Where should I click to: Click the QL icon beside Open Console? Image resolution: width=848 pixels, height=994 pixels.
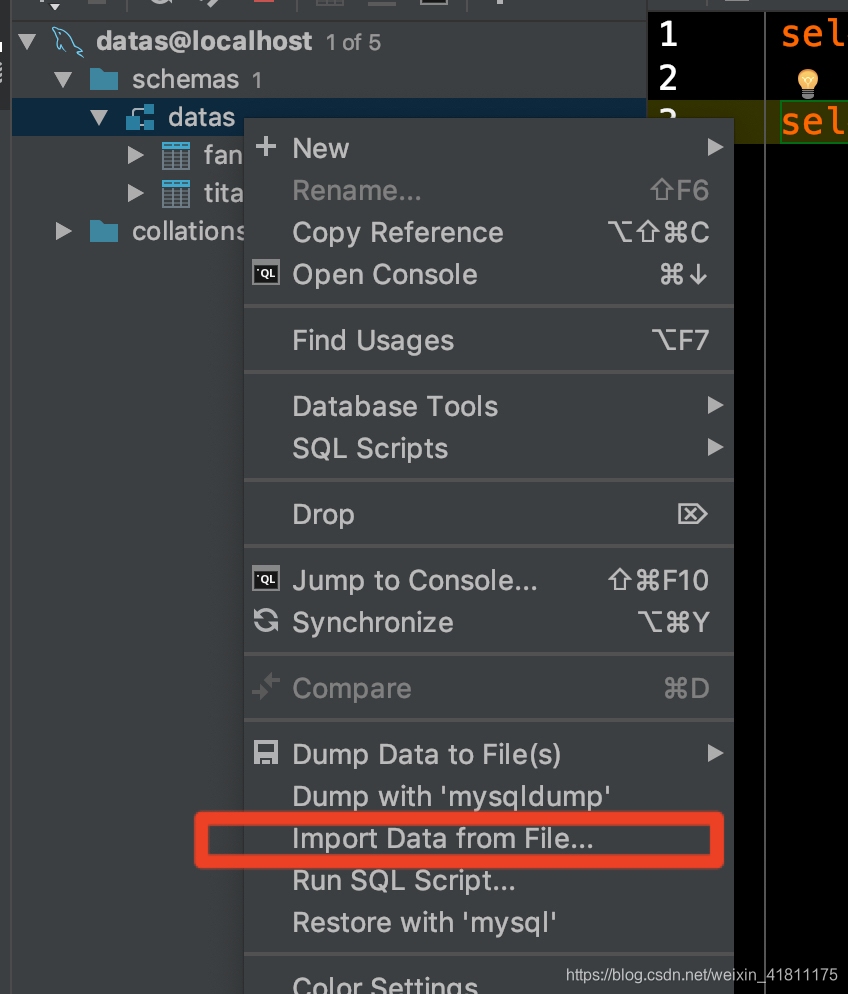click(x=265, y=274)
